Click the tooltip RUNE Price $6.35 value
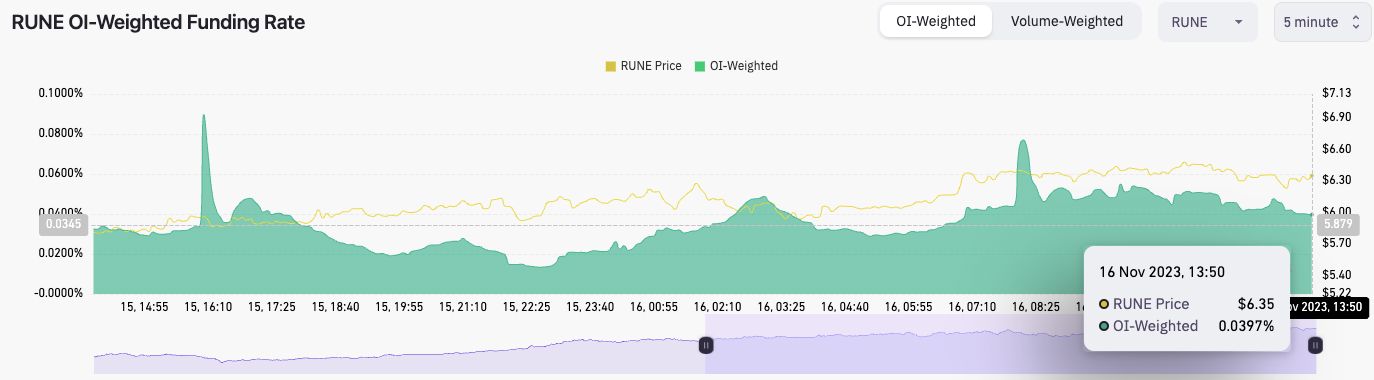1374x380 pixels. point(1256,304)
